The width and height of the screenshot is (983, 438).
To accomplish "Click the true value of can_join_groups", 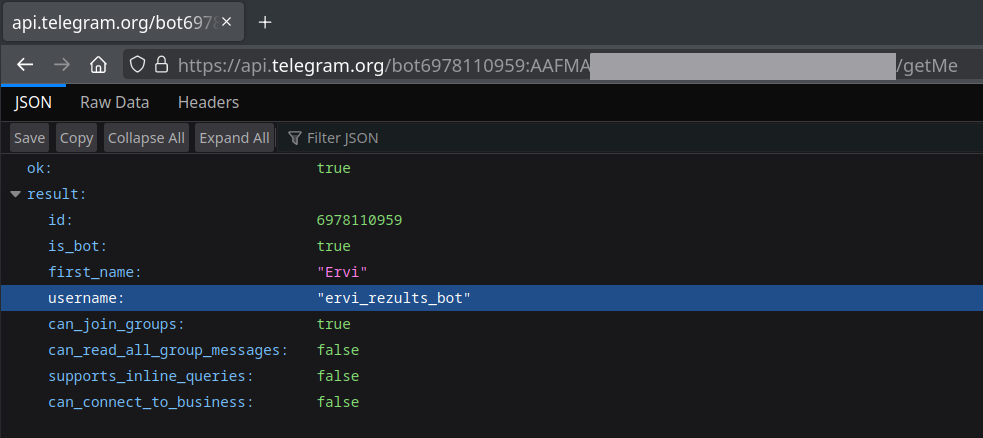I will [x=334, y=324].
